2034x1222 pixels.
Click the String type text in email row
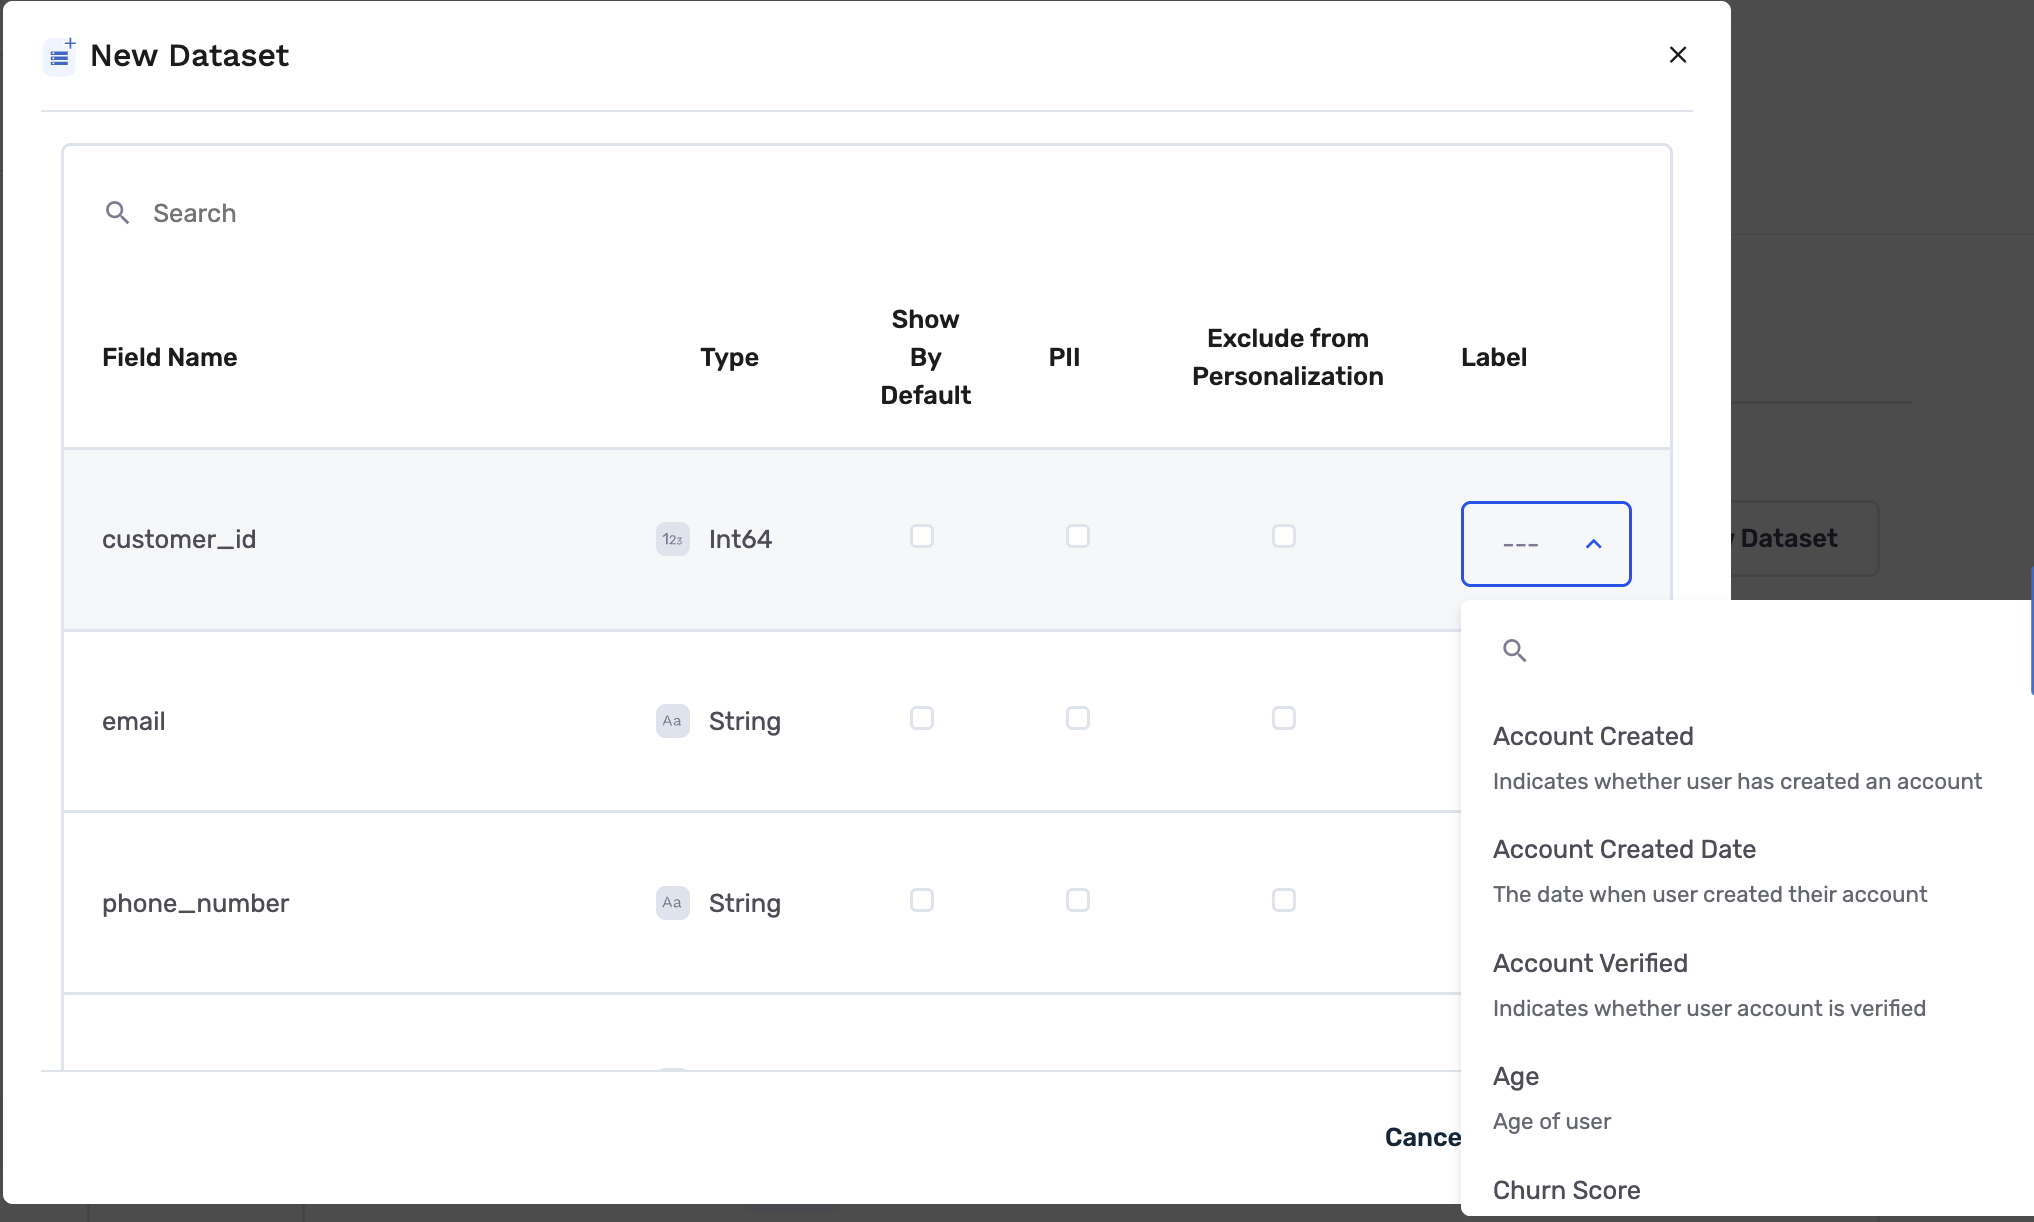(745, 721)
